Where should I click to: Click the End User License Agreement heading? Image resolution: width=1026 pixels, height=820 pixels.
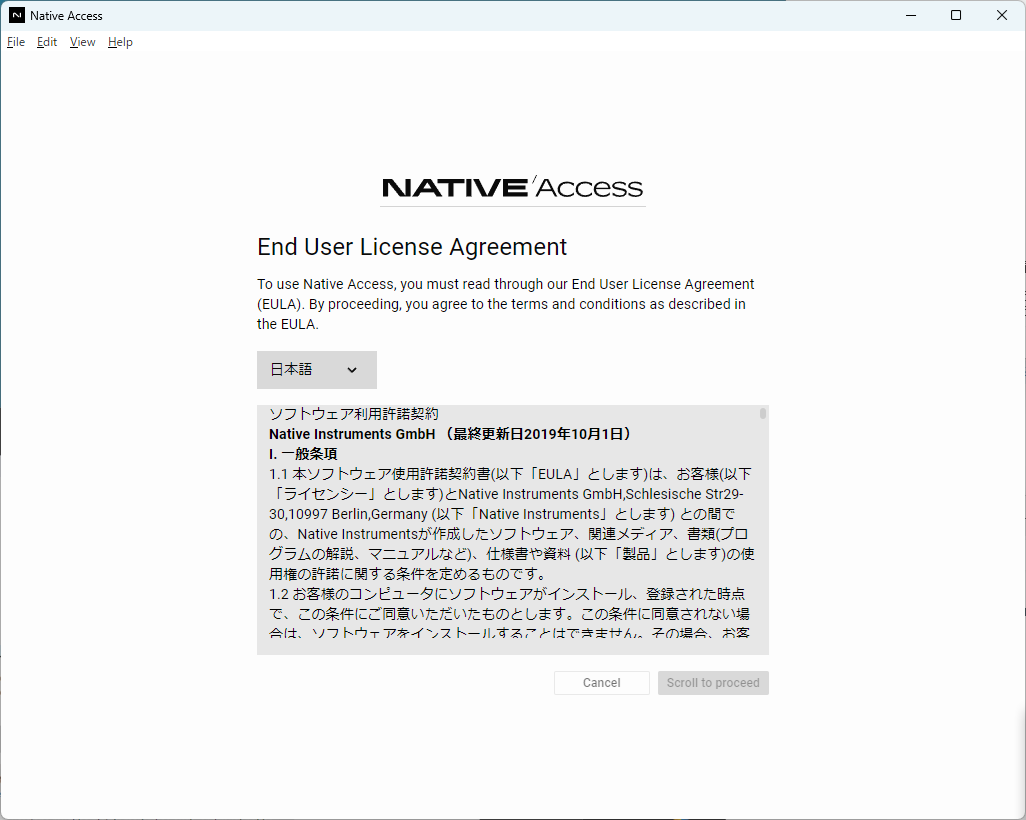[x=412, y=247]
